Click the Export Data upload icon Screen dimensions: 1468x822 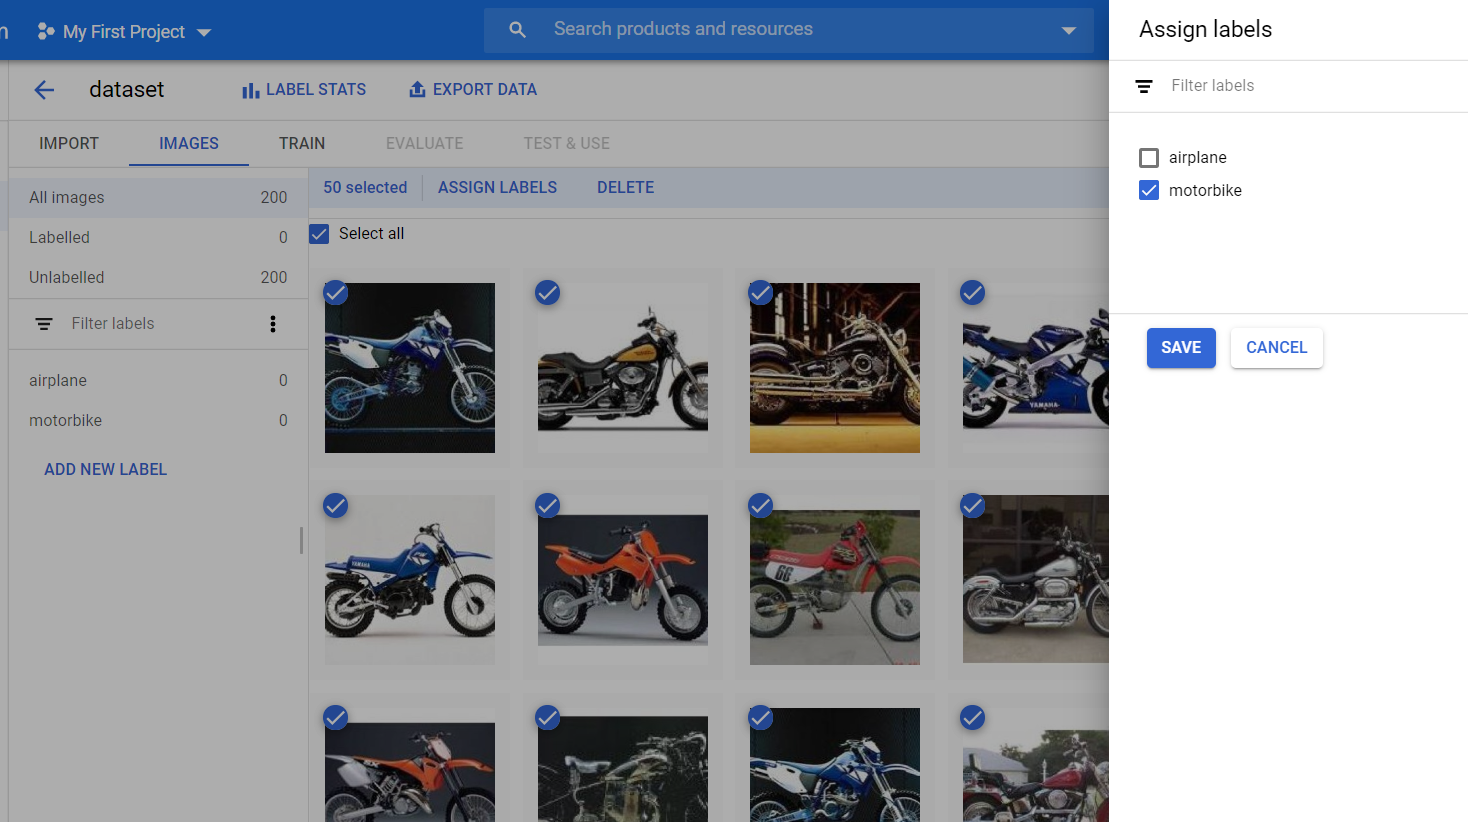tap(417, 90)
